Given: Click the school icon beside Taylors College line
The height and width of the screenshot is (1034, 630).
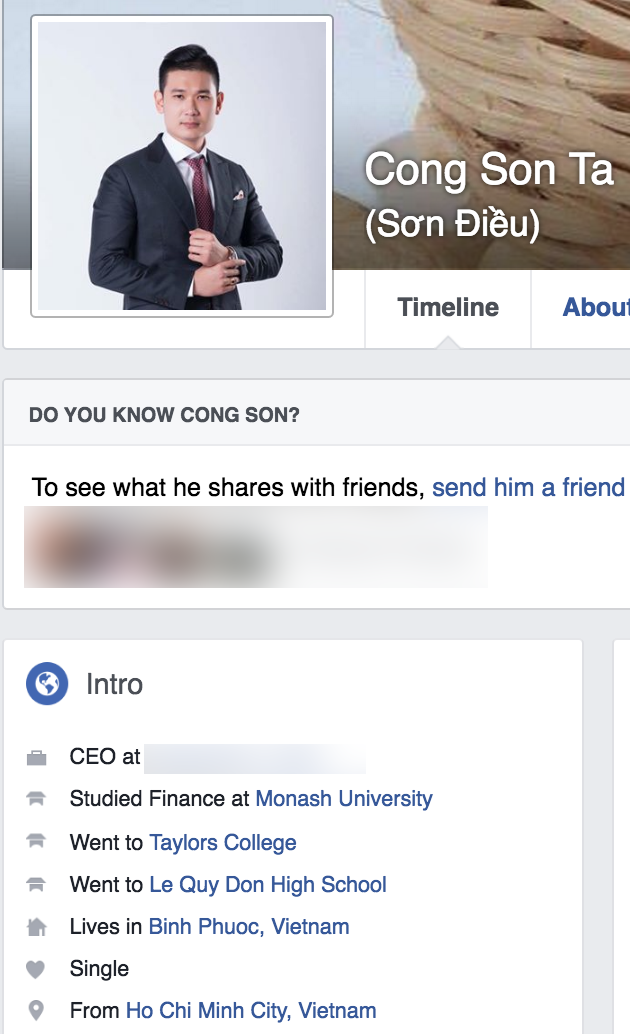Looking at the screenshot, I should coord(37,843).
